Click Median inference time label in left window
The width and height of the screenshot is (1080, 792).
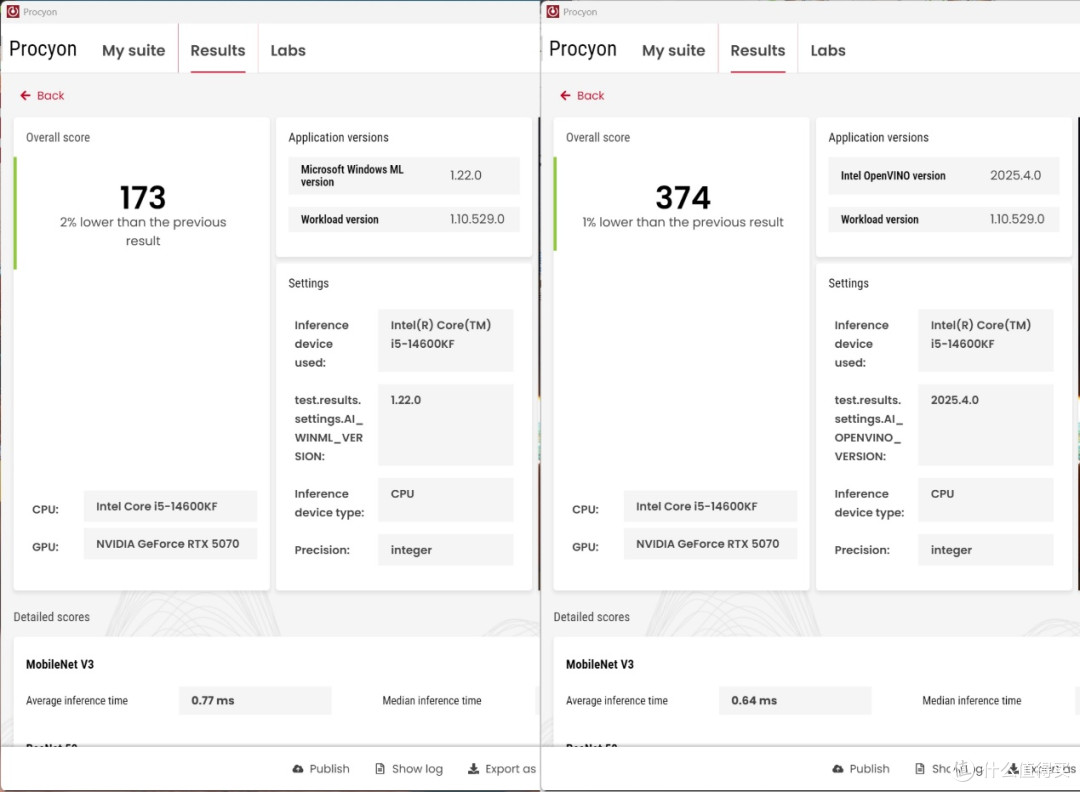click(x=432, y=700)
